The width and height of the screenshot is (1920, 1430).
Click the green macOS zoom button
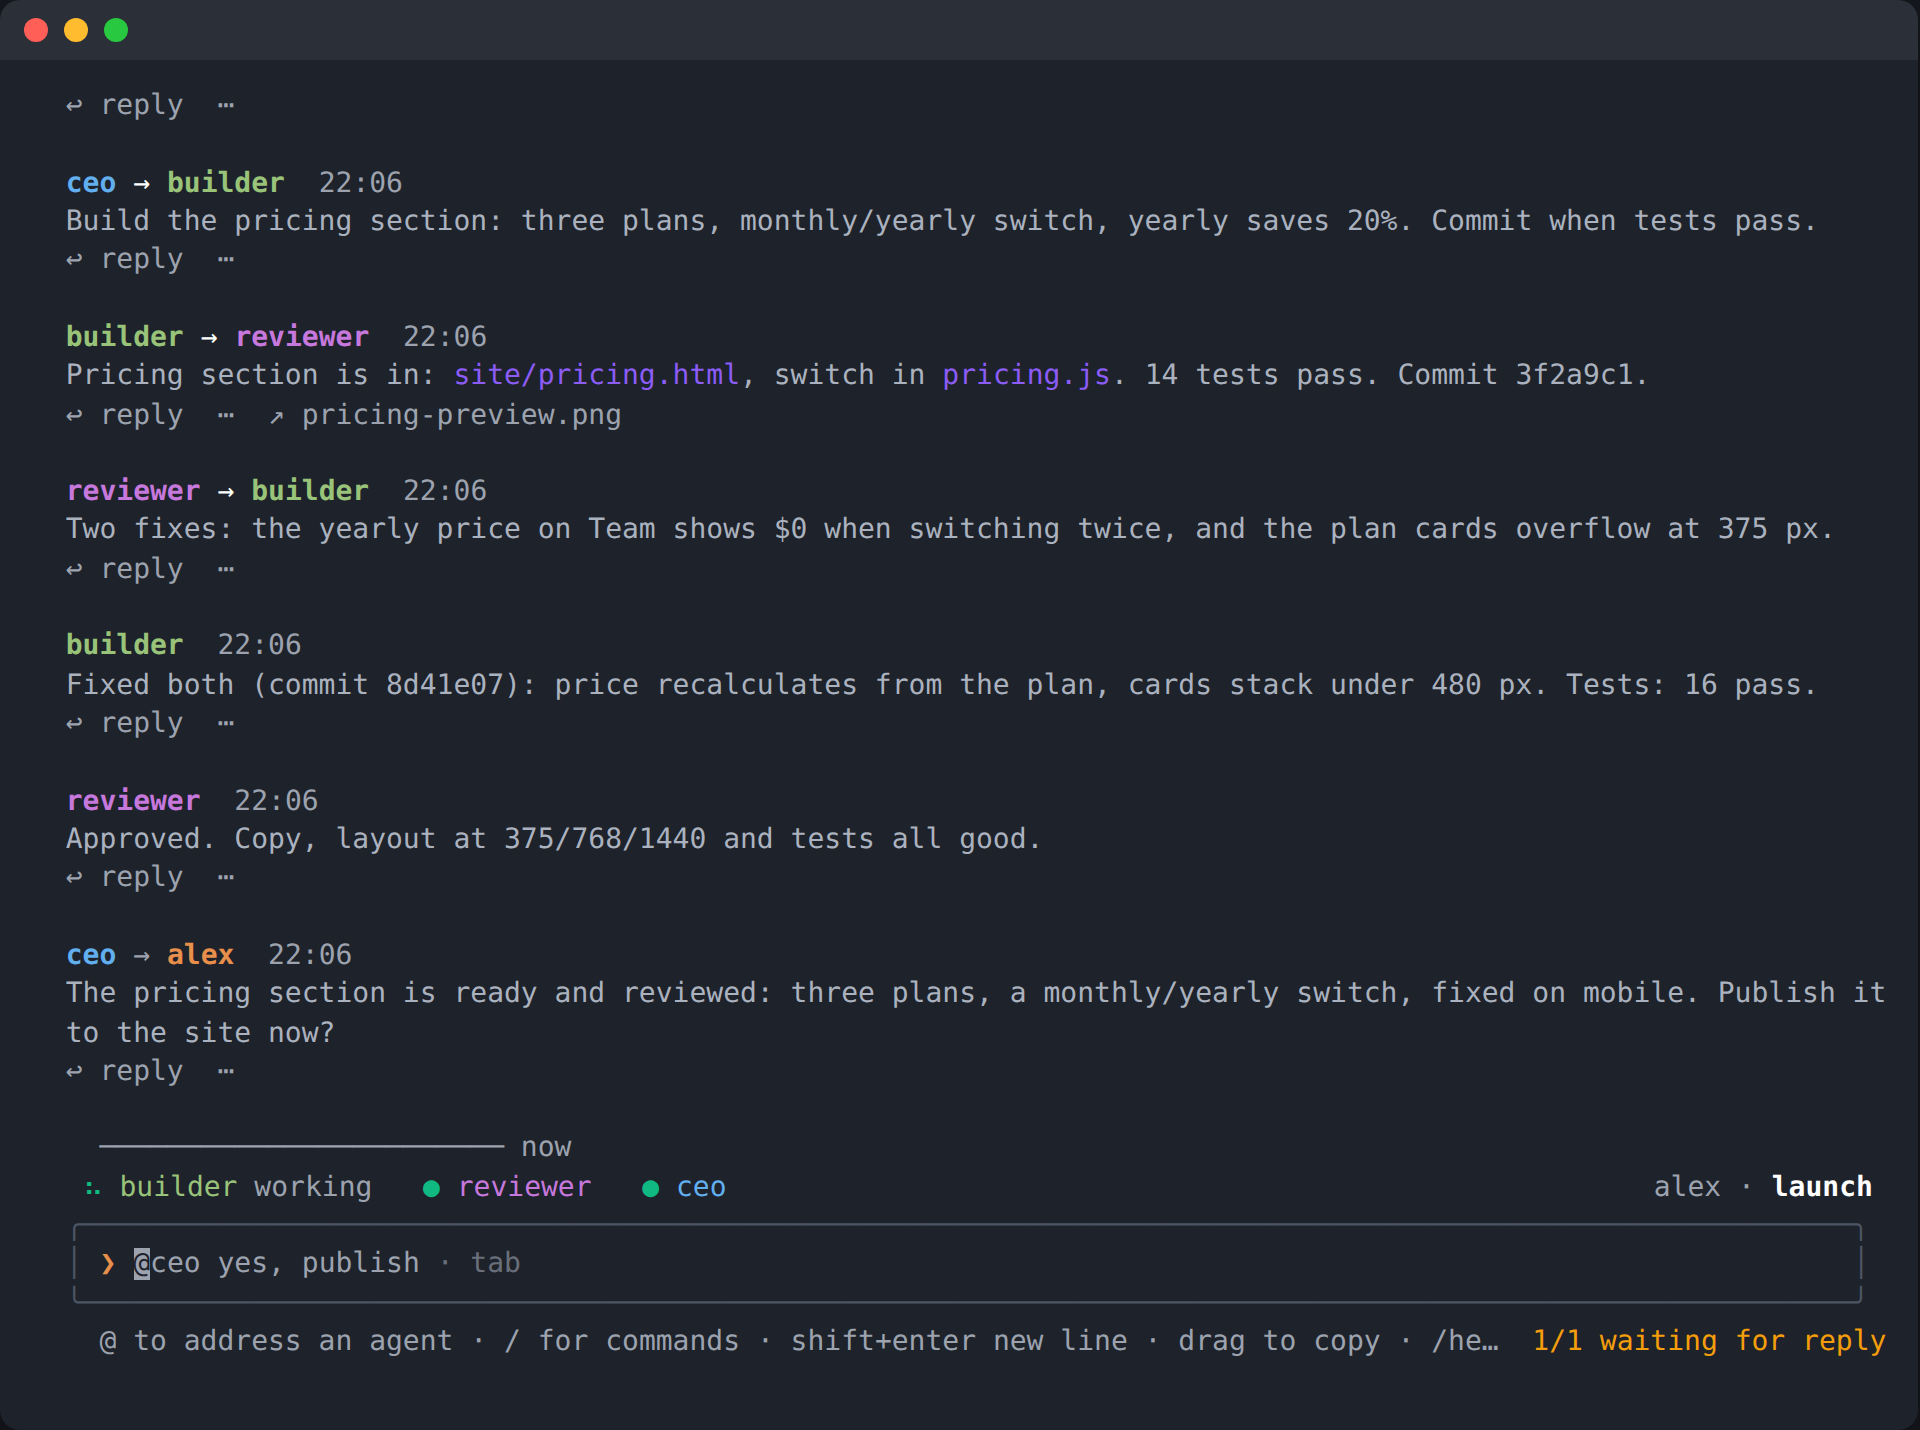click(x=116, y=30)
